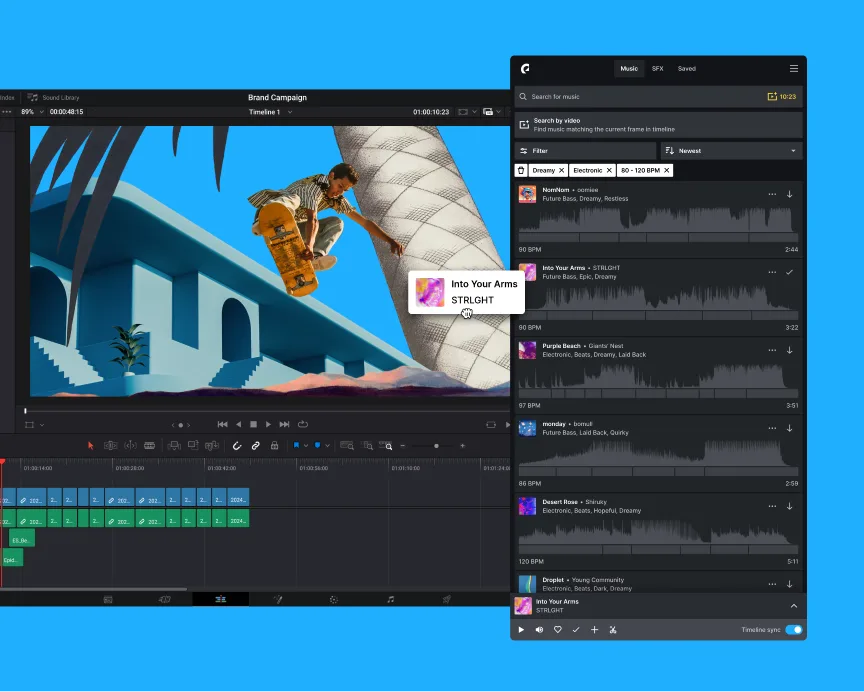Image resolution: width=864 pixels, height=692 pixels.
Task: Select the Blade Edit Mode tool
Action: tap(148, 445)
